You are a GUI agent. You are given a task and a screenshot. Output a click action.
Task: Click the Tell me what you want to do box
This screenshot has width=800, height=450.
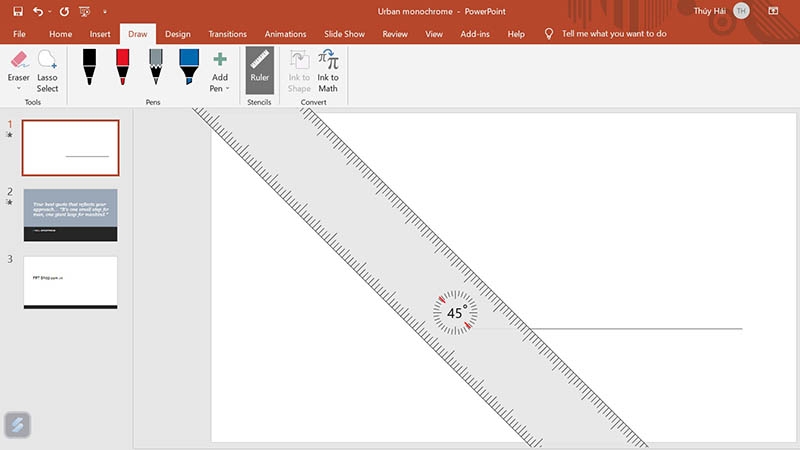(x=614, y=34)
